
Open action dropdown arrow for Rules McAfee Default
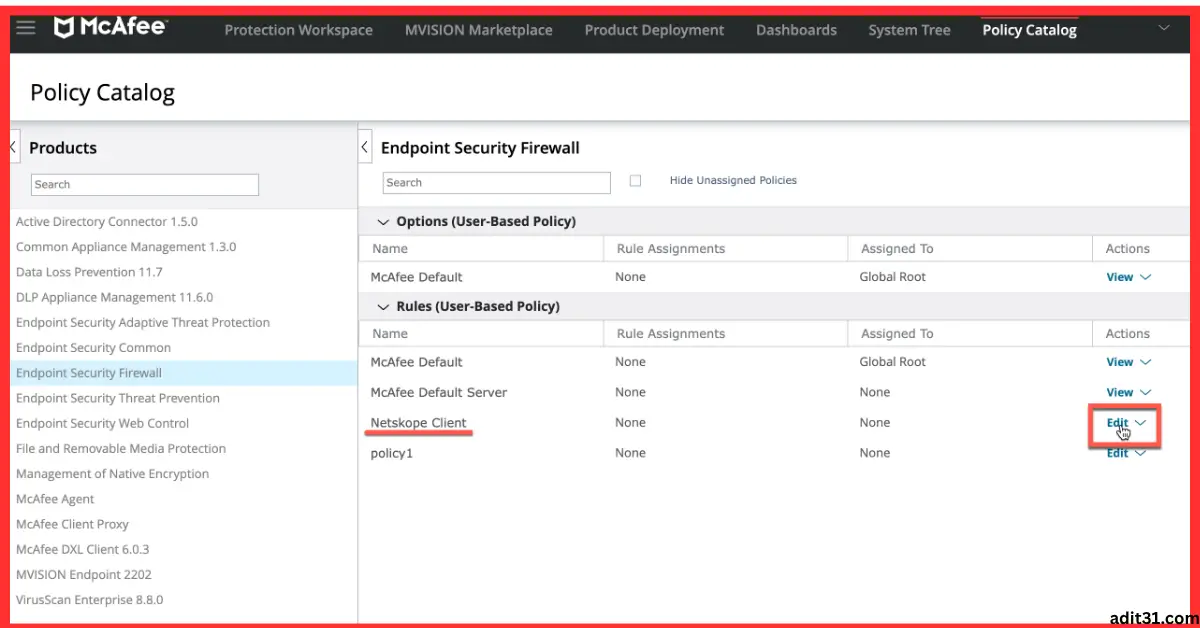(1146, 363)
